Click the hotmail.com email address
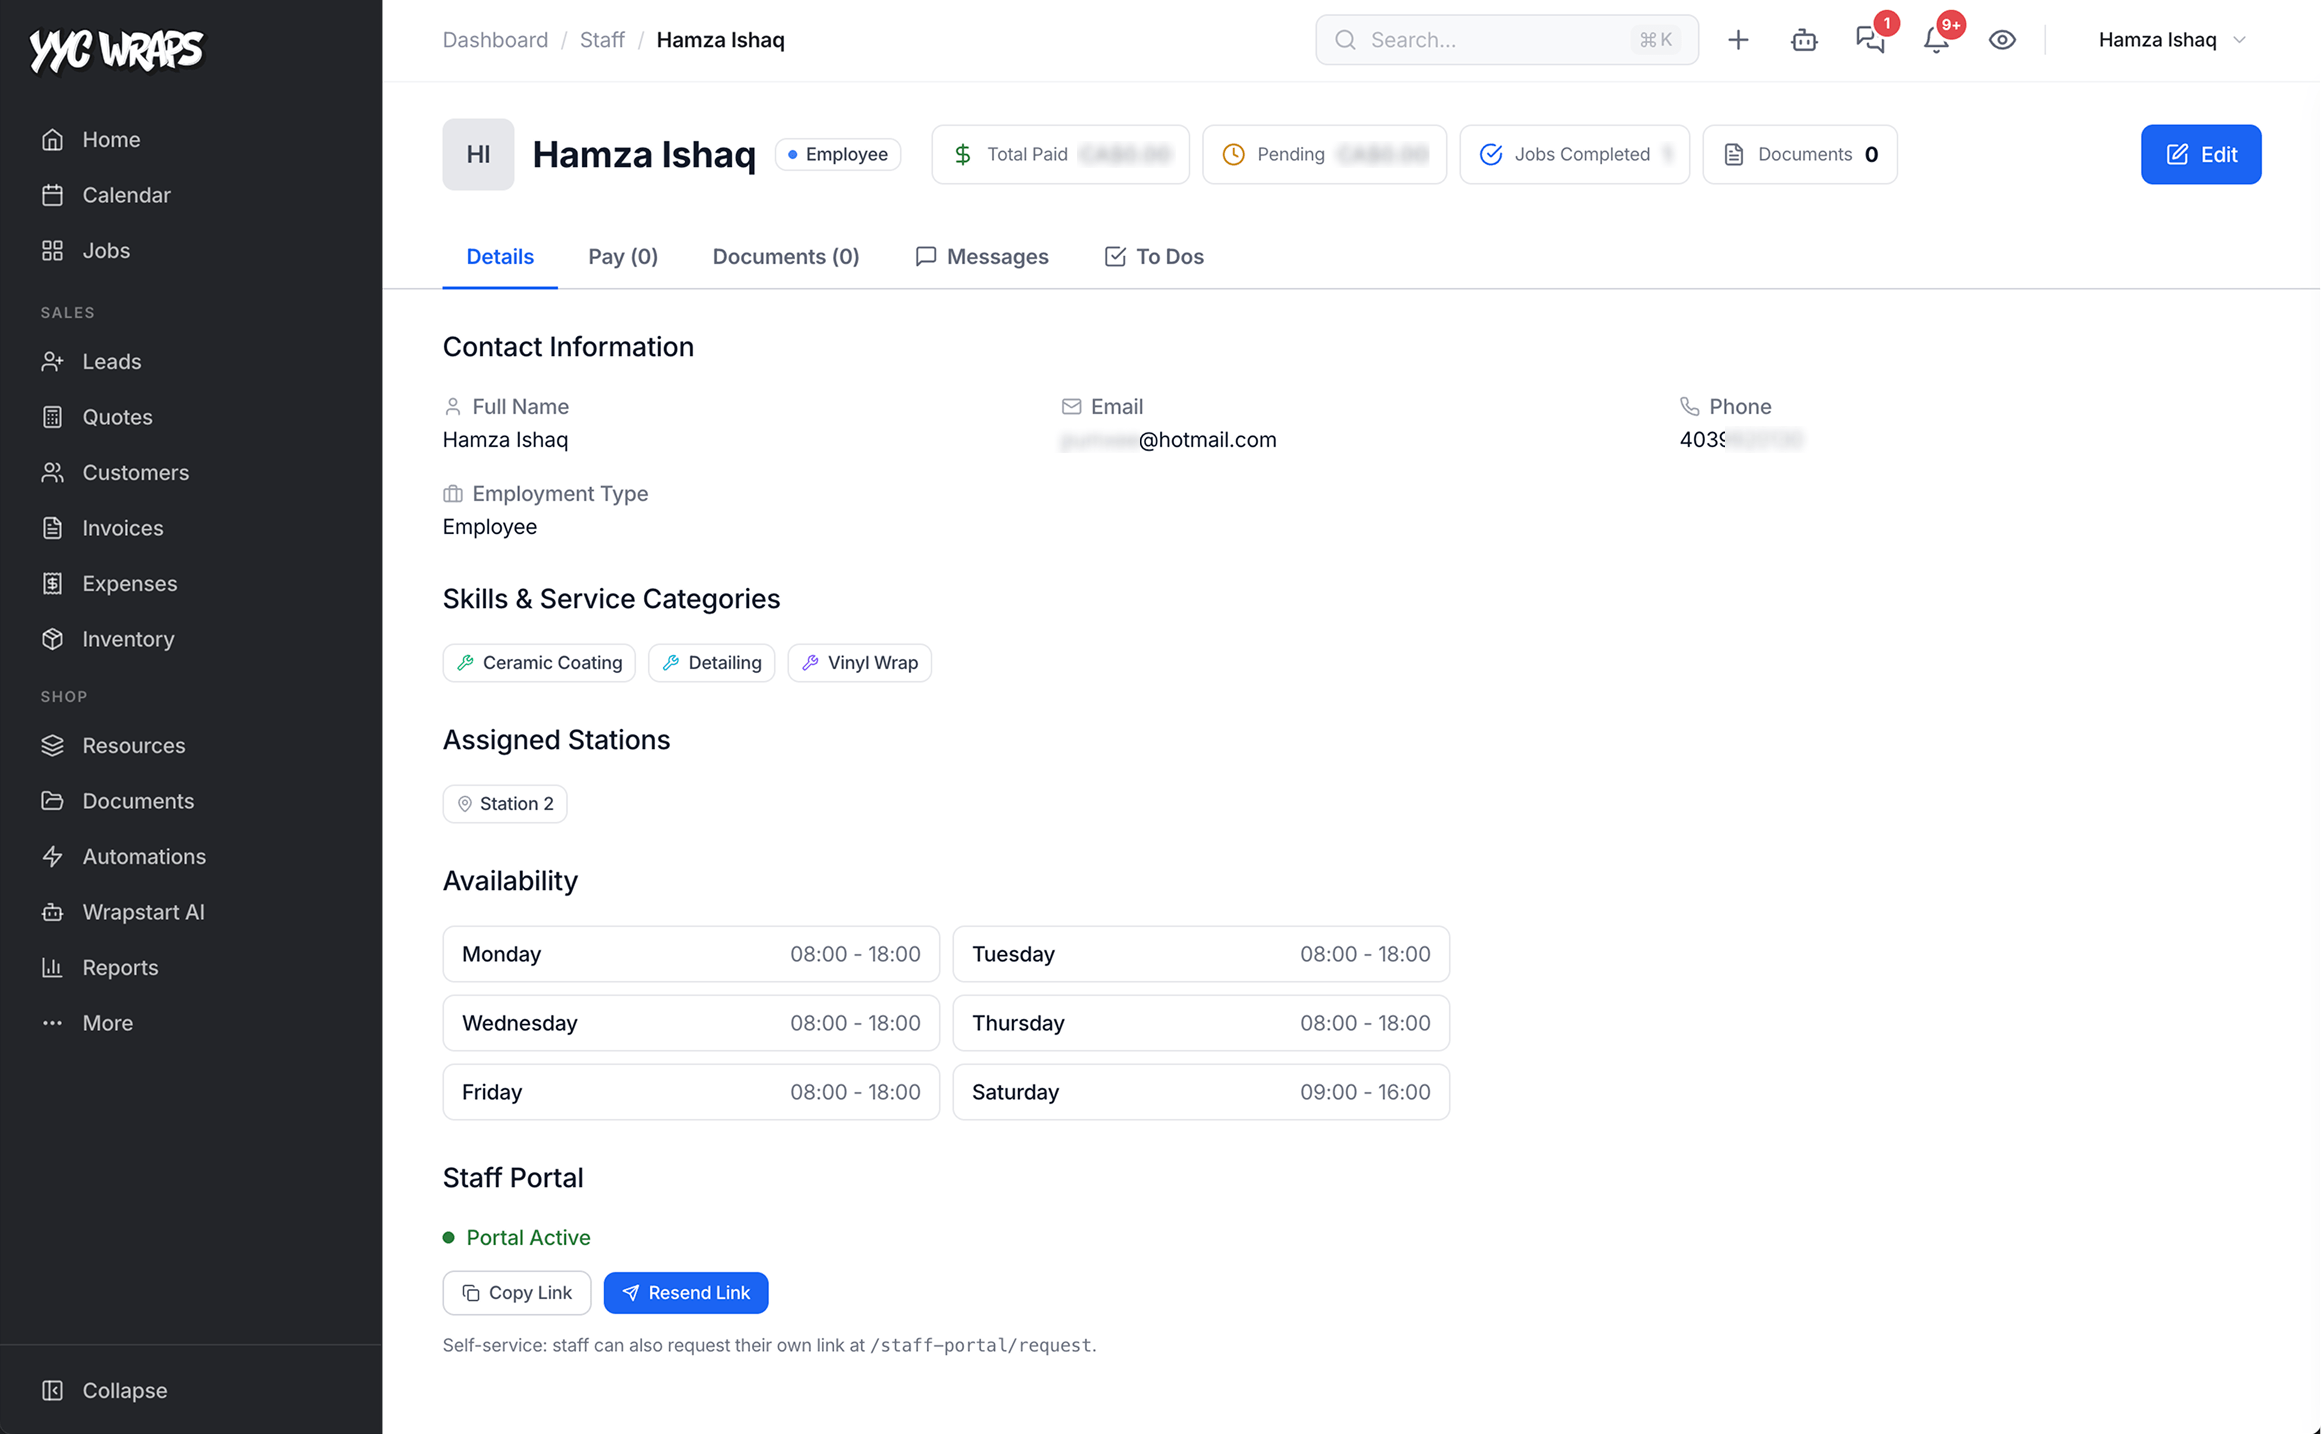This screenshot has width=2321, height=1434. pos(1169,440)
